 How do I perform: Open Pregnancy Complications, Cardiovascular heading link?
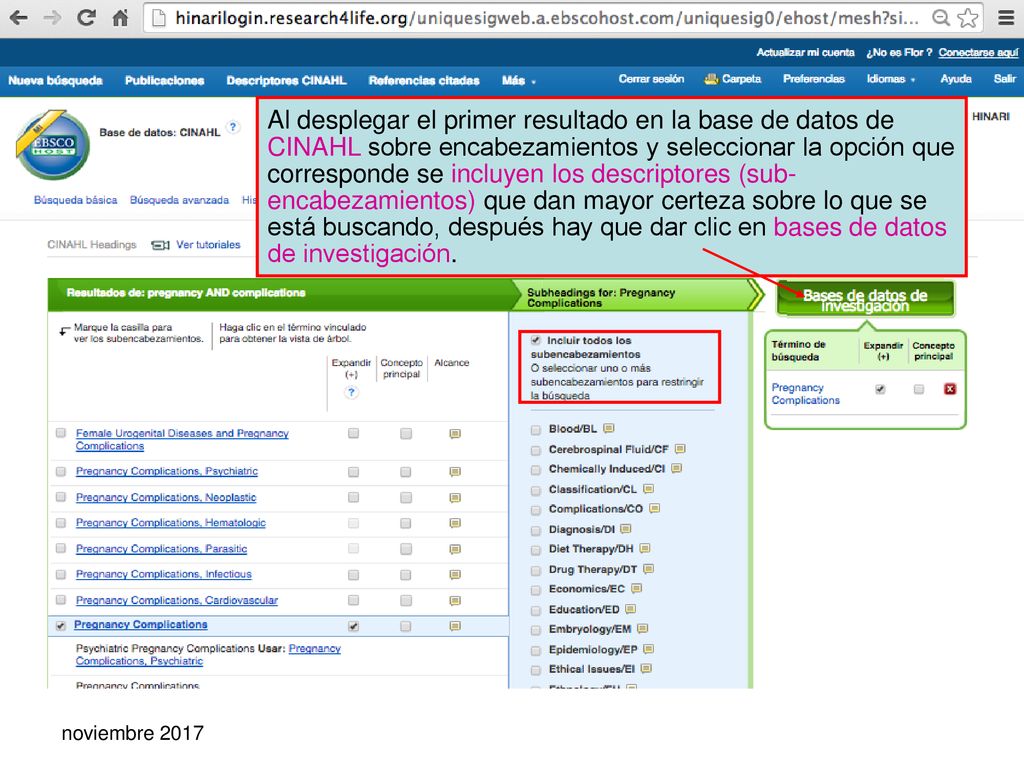[x=177, y=600]
